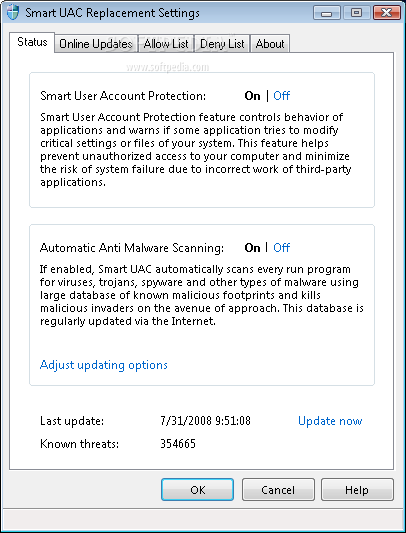Close the Smart UAC Replacement Settings window

pyautogui.click(x=387, y=13)
